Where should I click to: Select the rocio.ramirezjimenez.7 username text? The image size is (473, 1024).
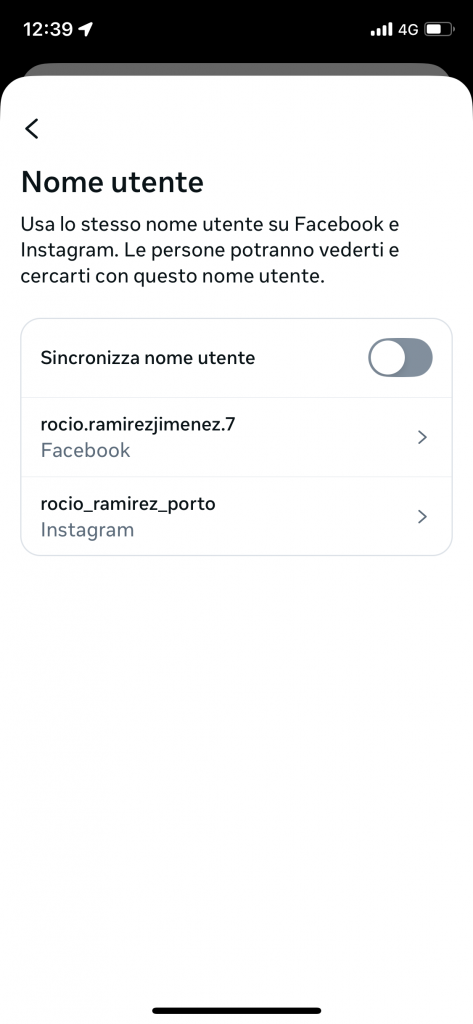(x=138, y=425)
